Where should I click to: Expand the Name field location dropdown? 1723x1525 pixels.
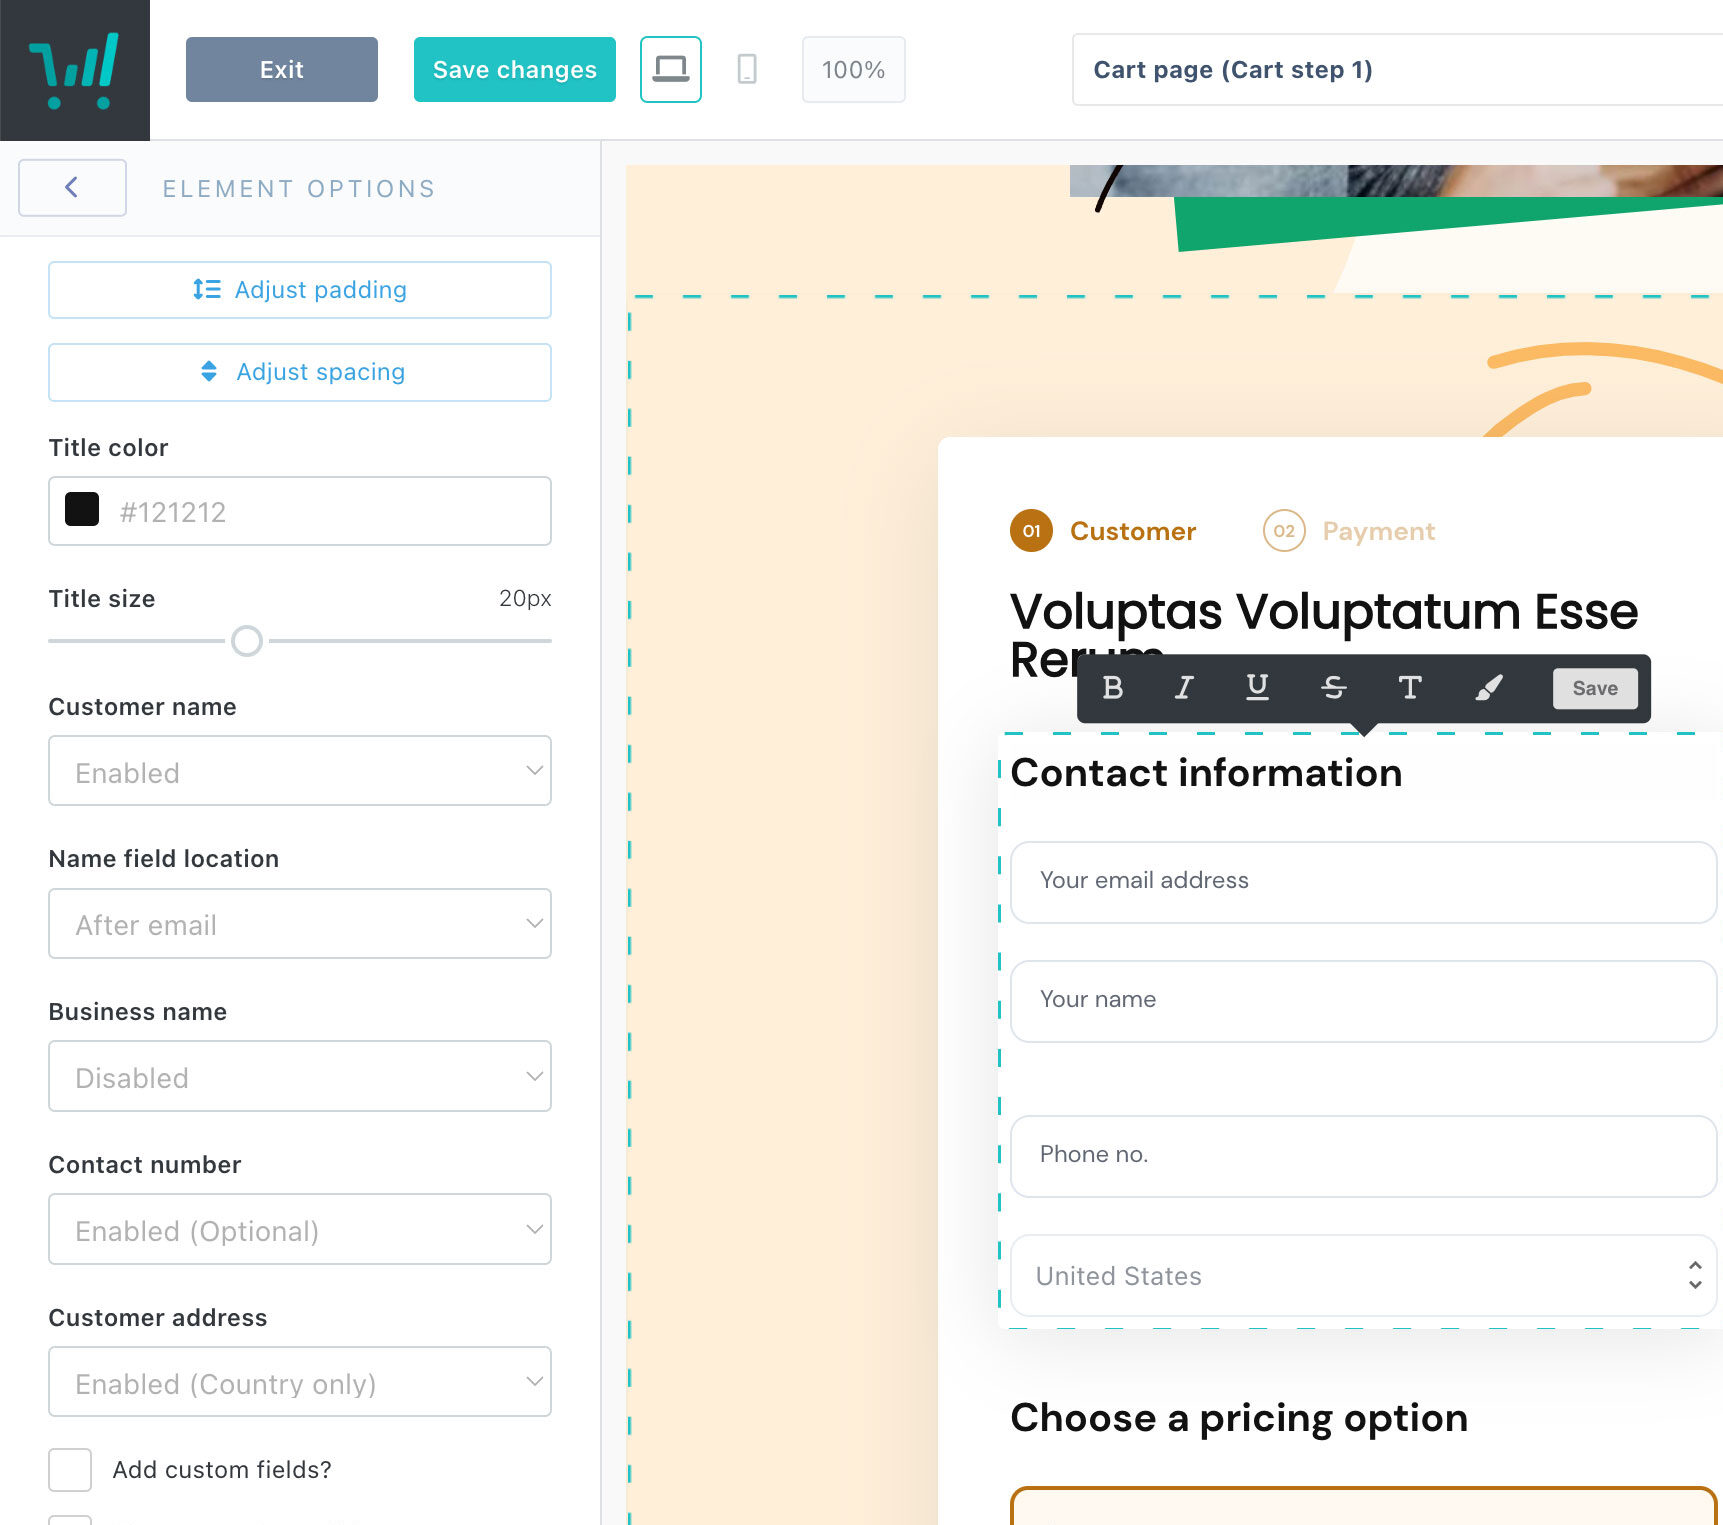coord(300,924)
